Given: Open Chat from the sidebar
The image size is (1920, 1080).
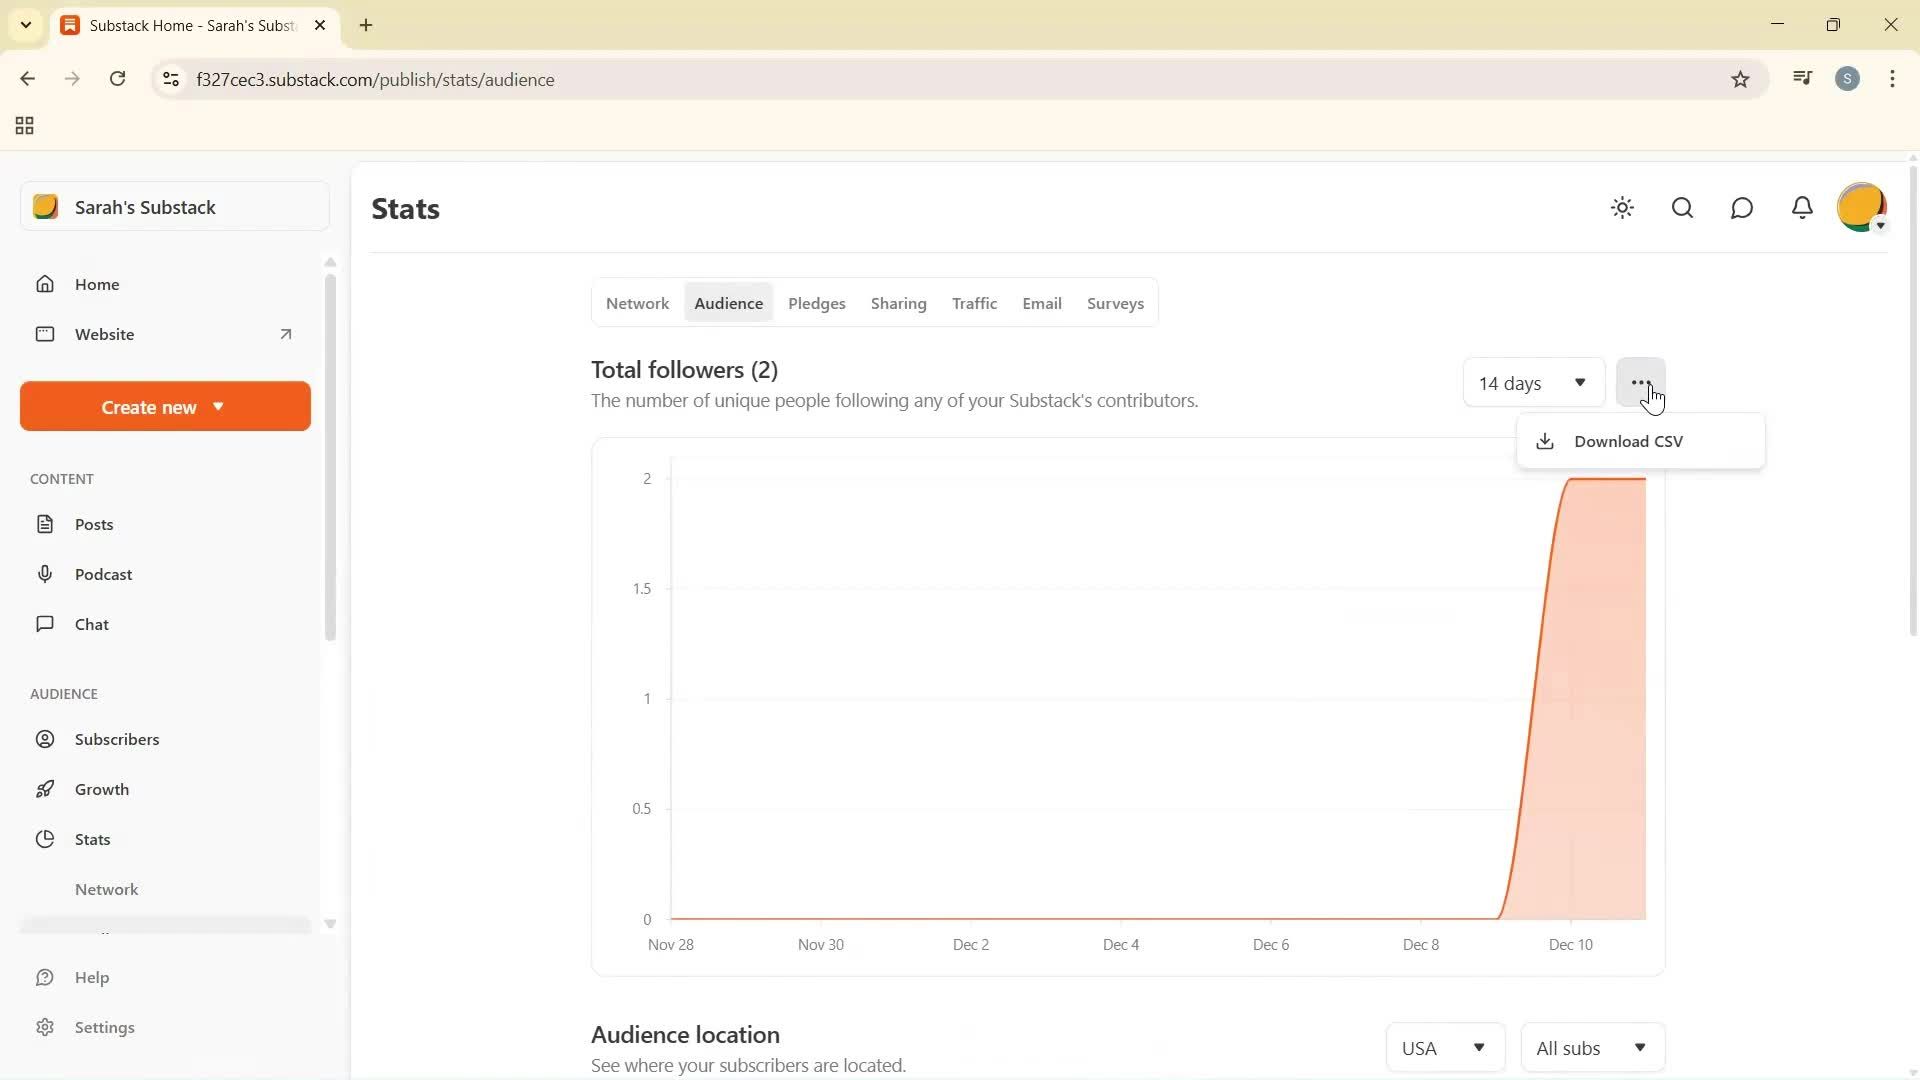Looking at the screenshot, I should pyautogui.click(x=91, y=623).
